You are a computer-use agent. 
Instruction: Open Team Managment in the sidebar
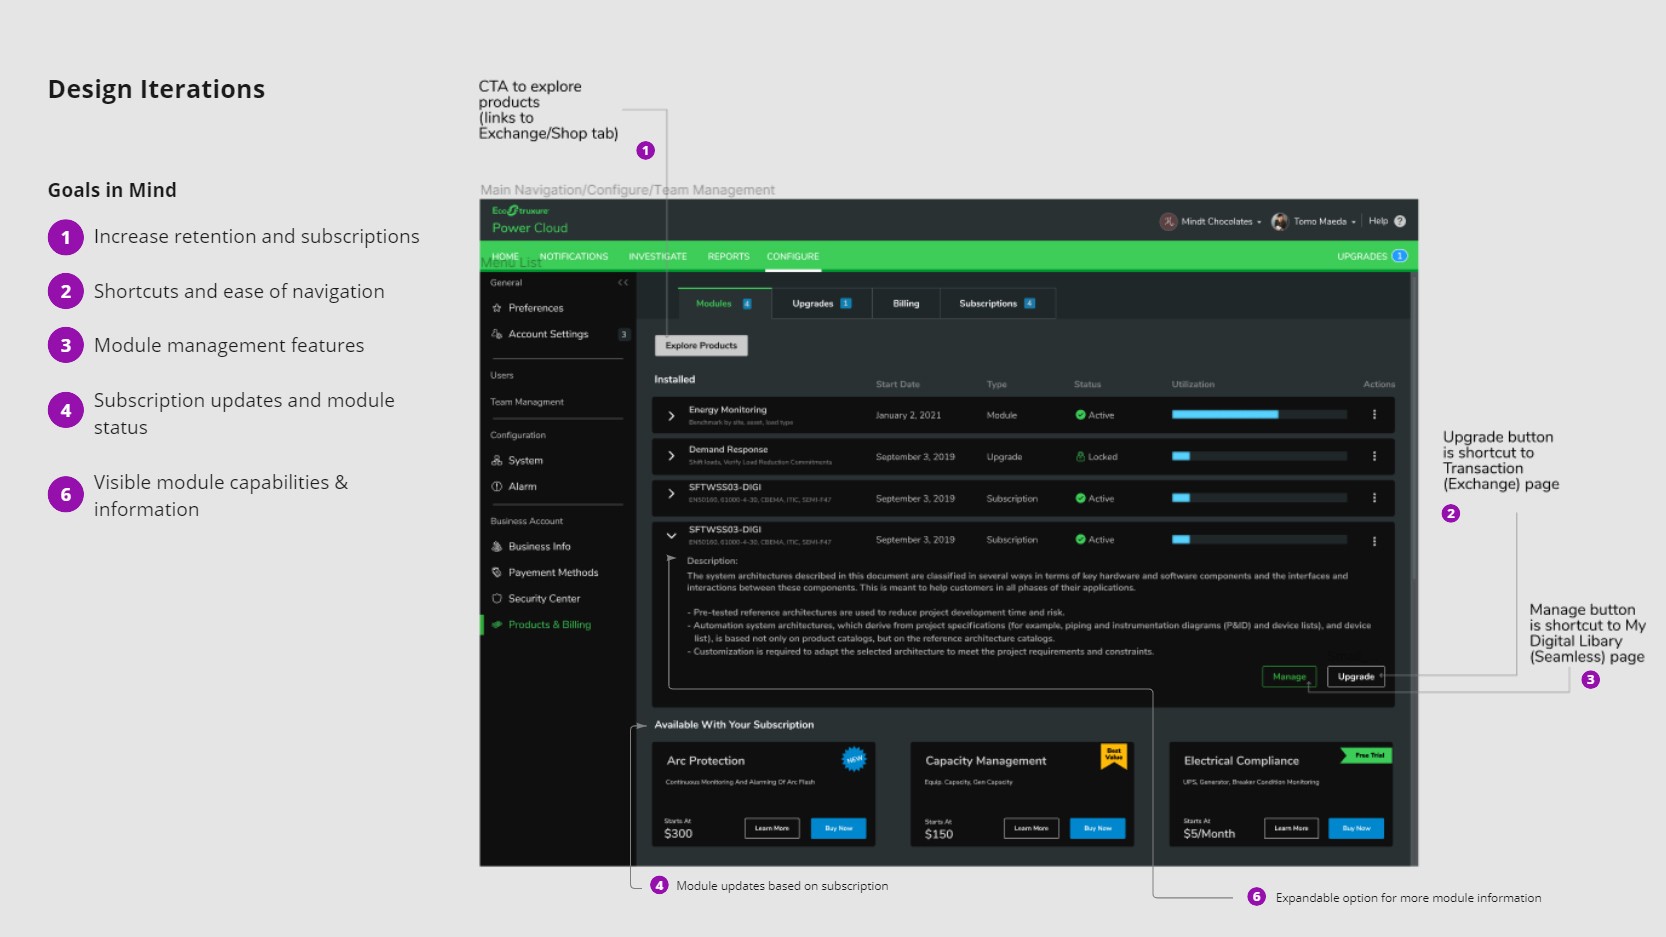[527, 402]
